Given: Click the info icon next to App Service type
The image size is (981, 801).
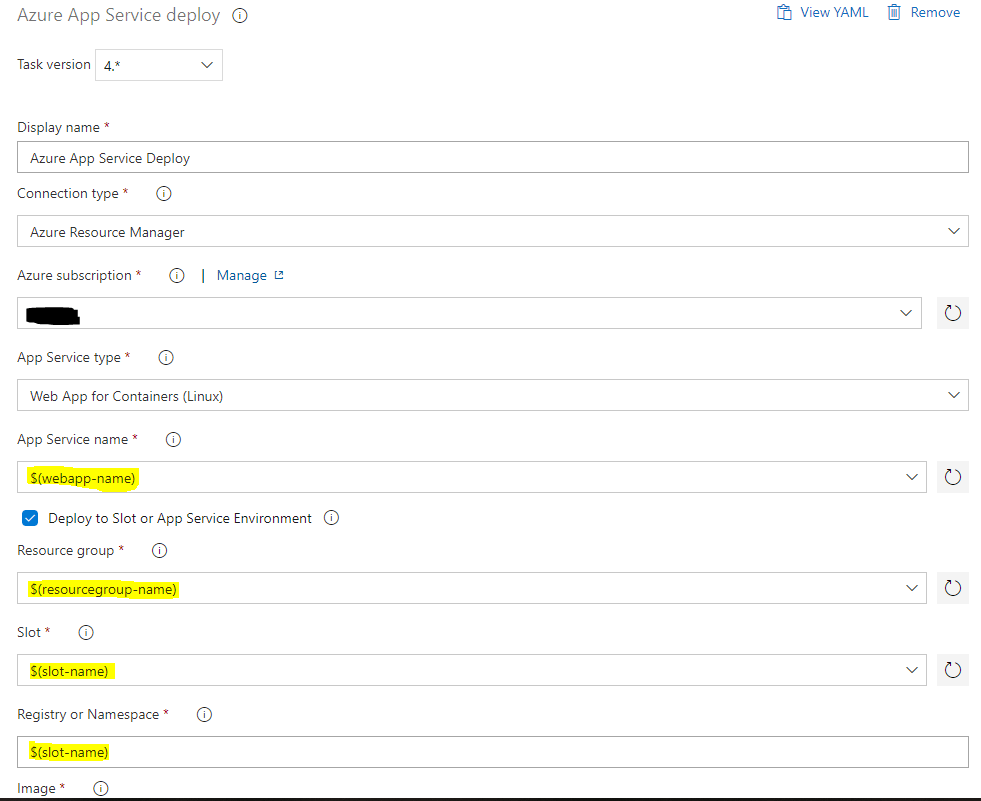Looking at the screenshot, I should [167, 357].
